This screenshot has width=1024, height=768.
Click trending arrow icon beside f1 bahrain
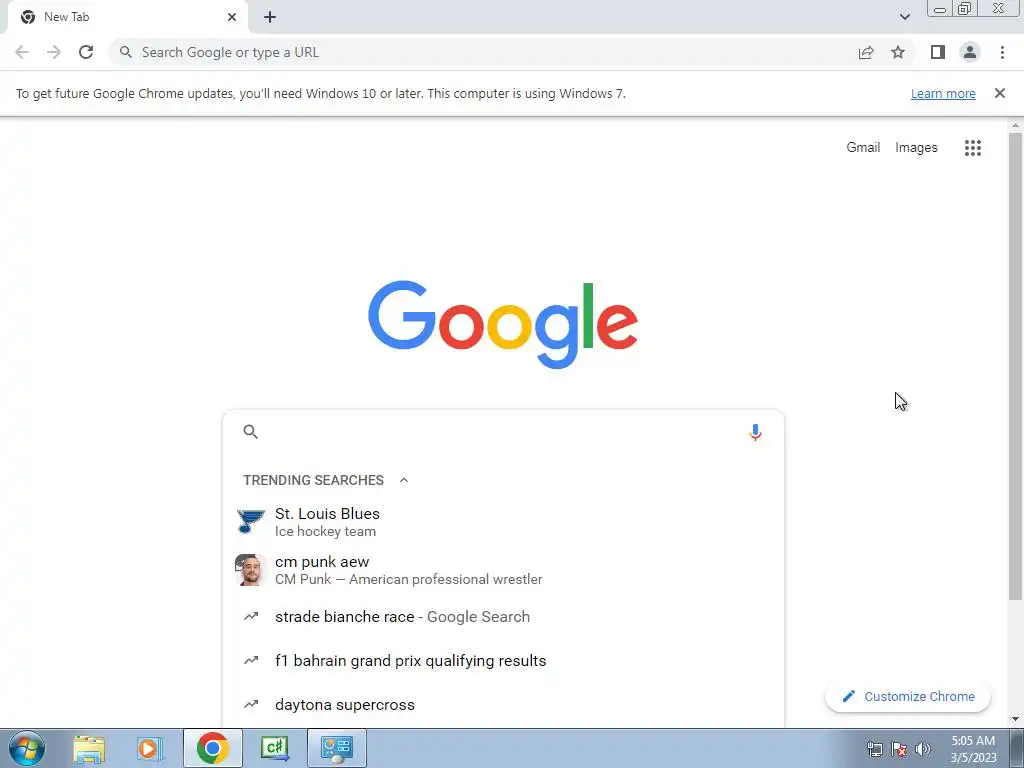click(251, 660)
